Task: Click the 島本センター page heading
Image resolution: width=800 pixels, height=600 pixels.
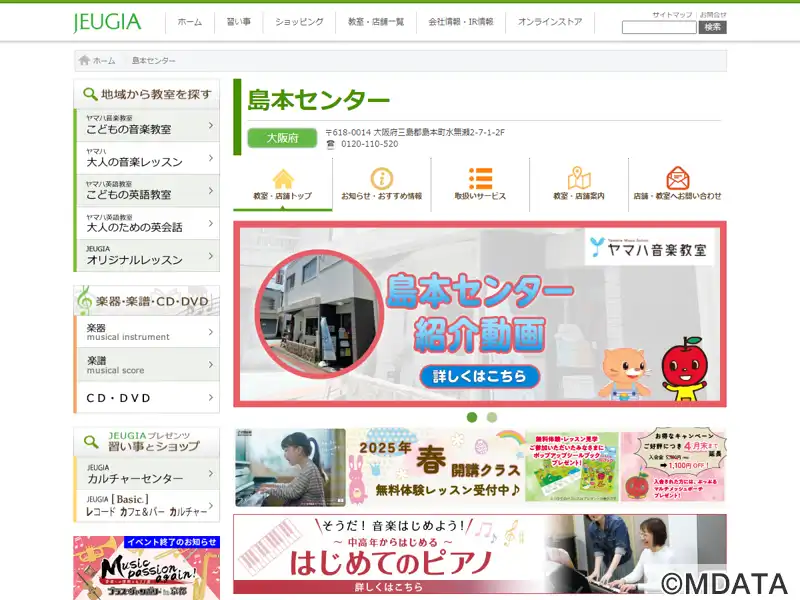Action: pos(318,100)
